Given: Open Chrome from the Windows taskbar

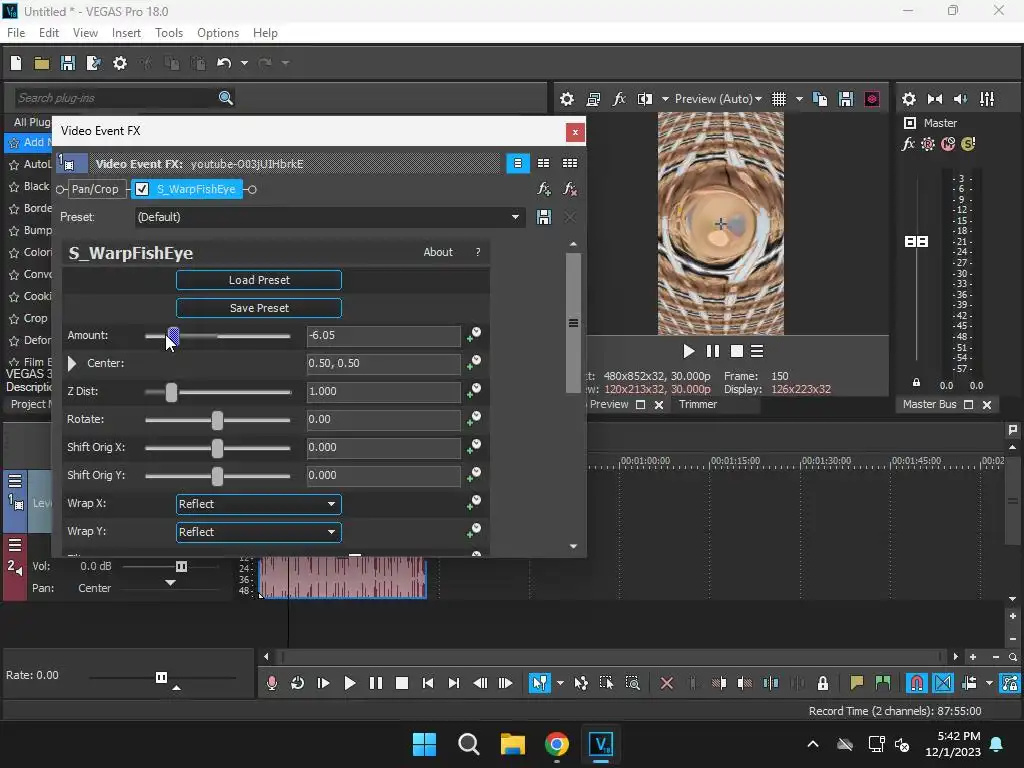Looking at the screenshot, I should coord(556,744).
